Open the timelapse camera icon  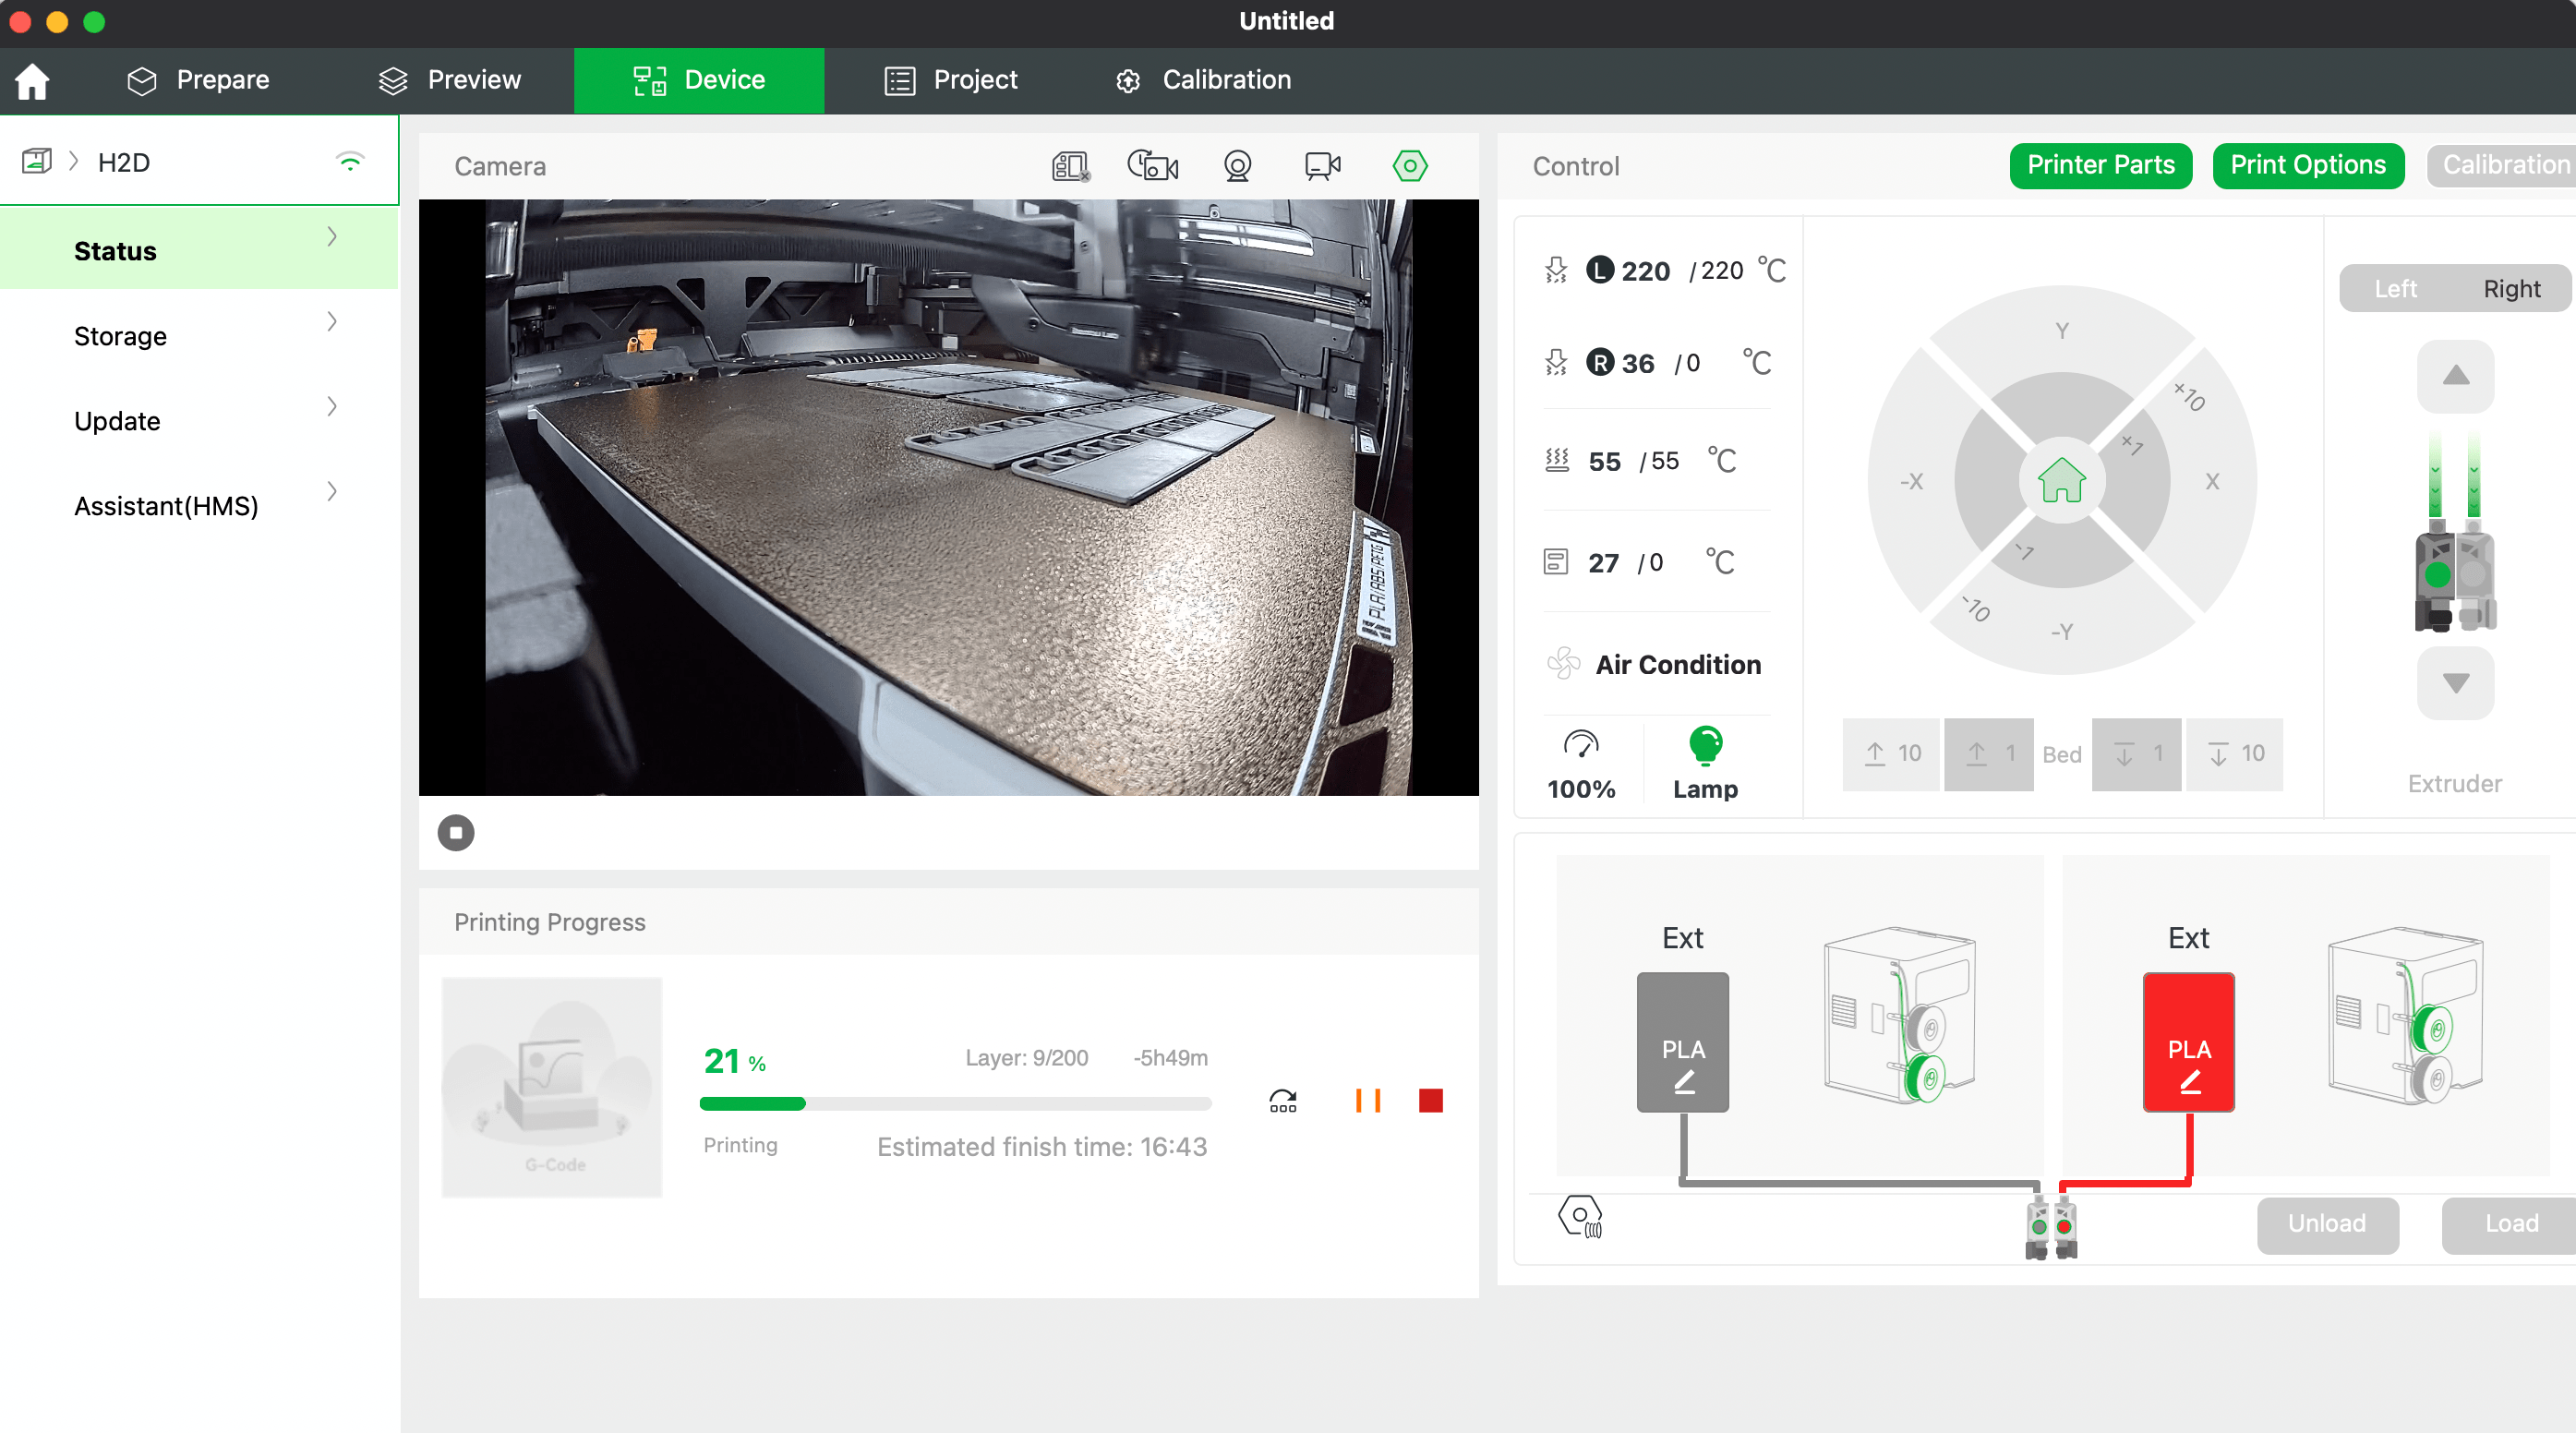click(1153, 166)
